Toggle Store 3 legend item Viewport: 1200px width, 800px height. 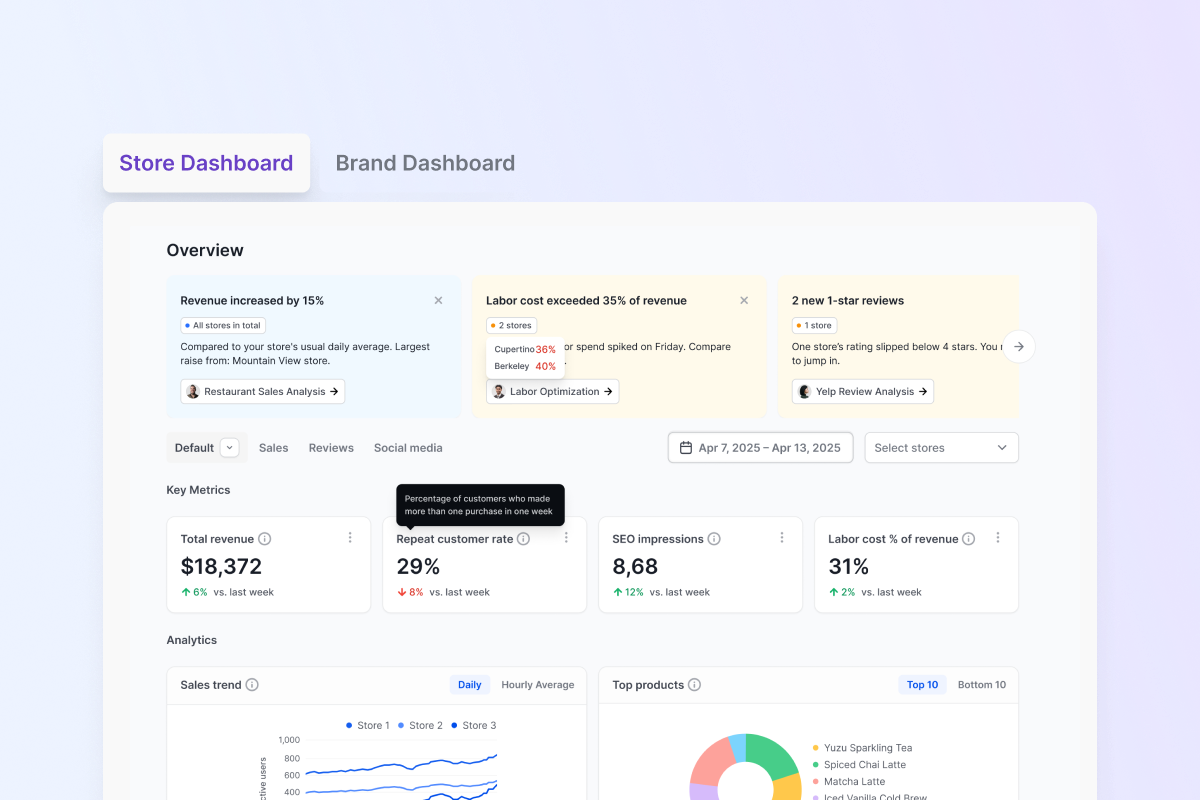point(474,726)
